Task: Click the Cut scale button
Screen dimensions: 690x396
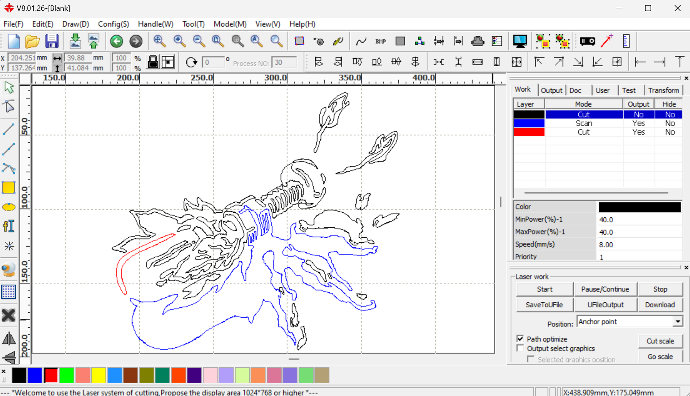Action: coord(660,341)
